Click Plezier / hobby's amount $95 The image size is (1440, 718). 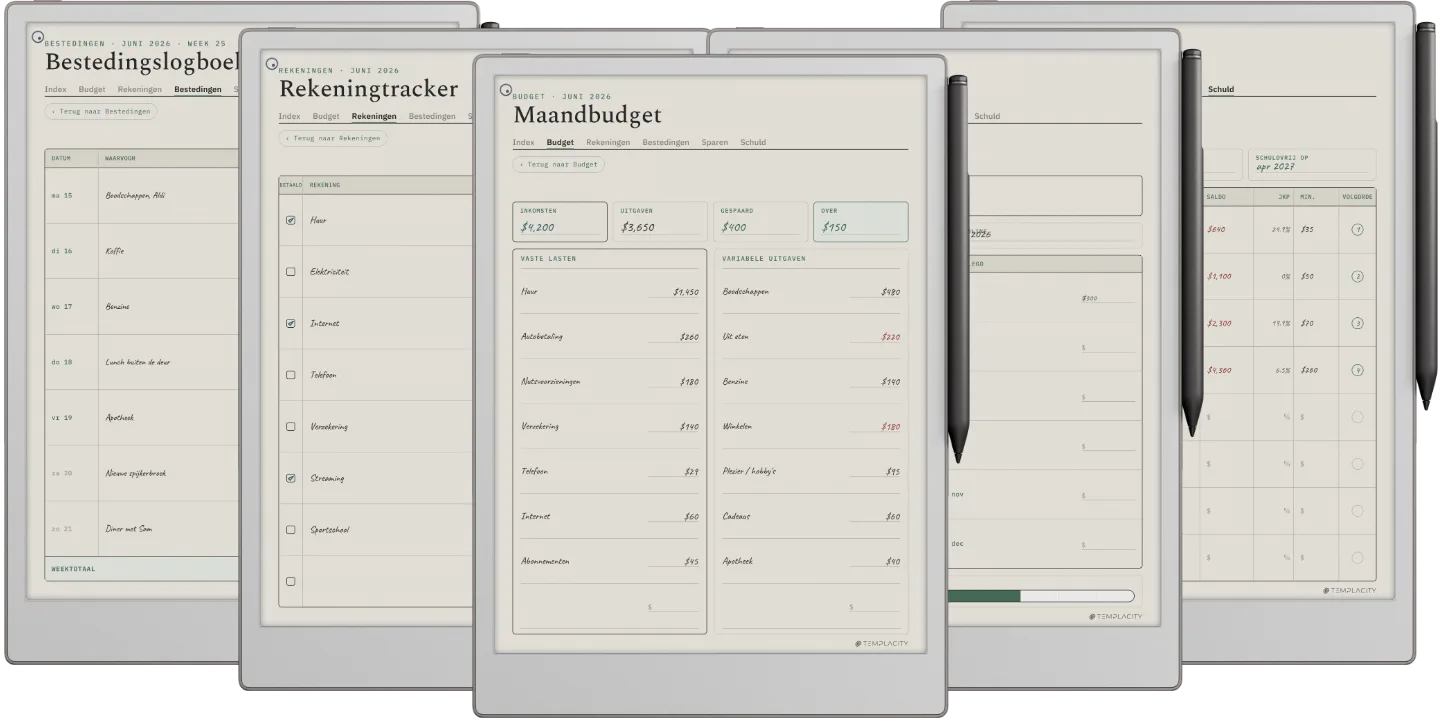point(893,471)
